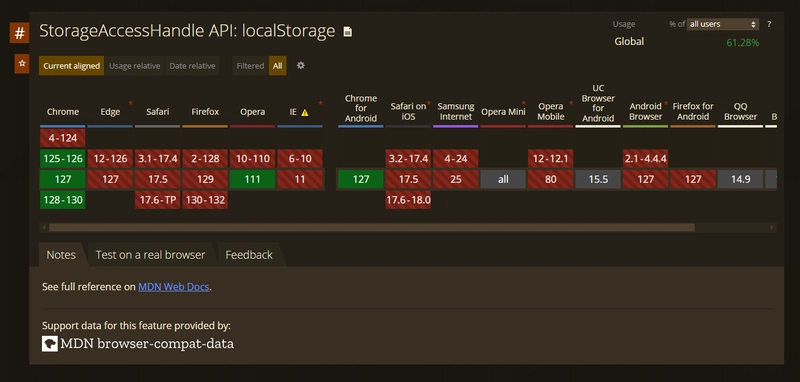
Task: Click the 61.28% global usage value
Action: tap(743, 43)
